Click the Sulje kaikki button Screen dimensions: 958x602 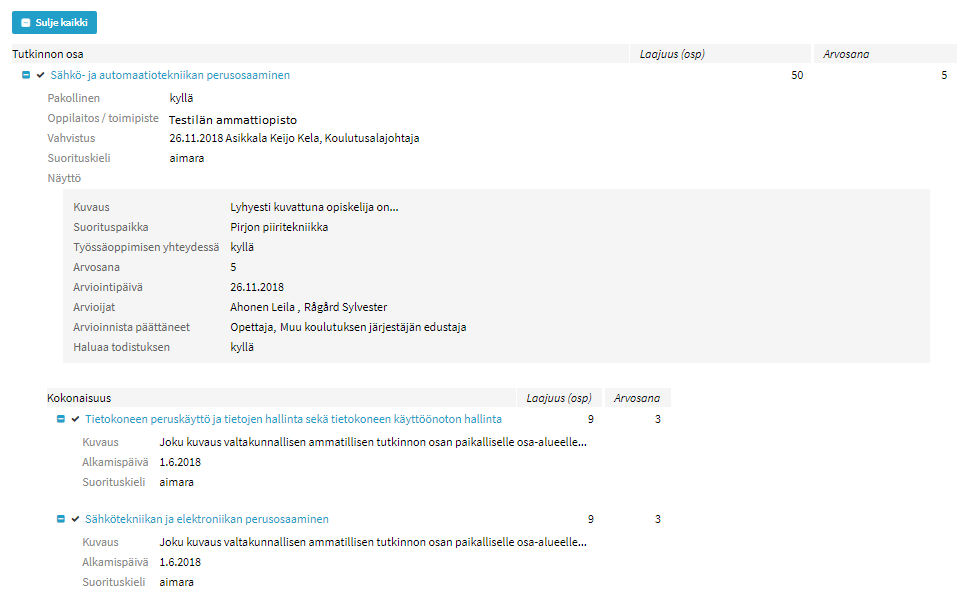click(x=54, y=22)
